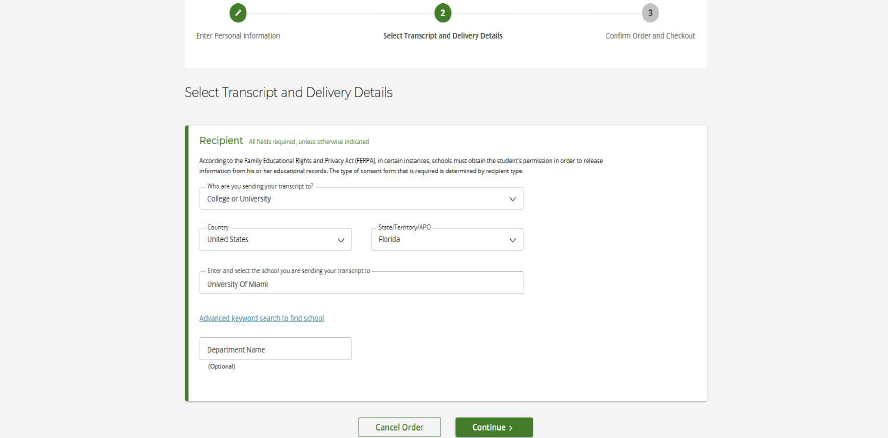Image resolution: width=888 pixels, height=438 pixels.
Task: Click 'Enter Personal Information' step label
Action: (238, 36)
